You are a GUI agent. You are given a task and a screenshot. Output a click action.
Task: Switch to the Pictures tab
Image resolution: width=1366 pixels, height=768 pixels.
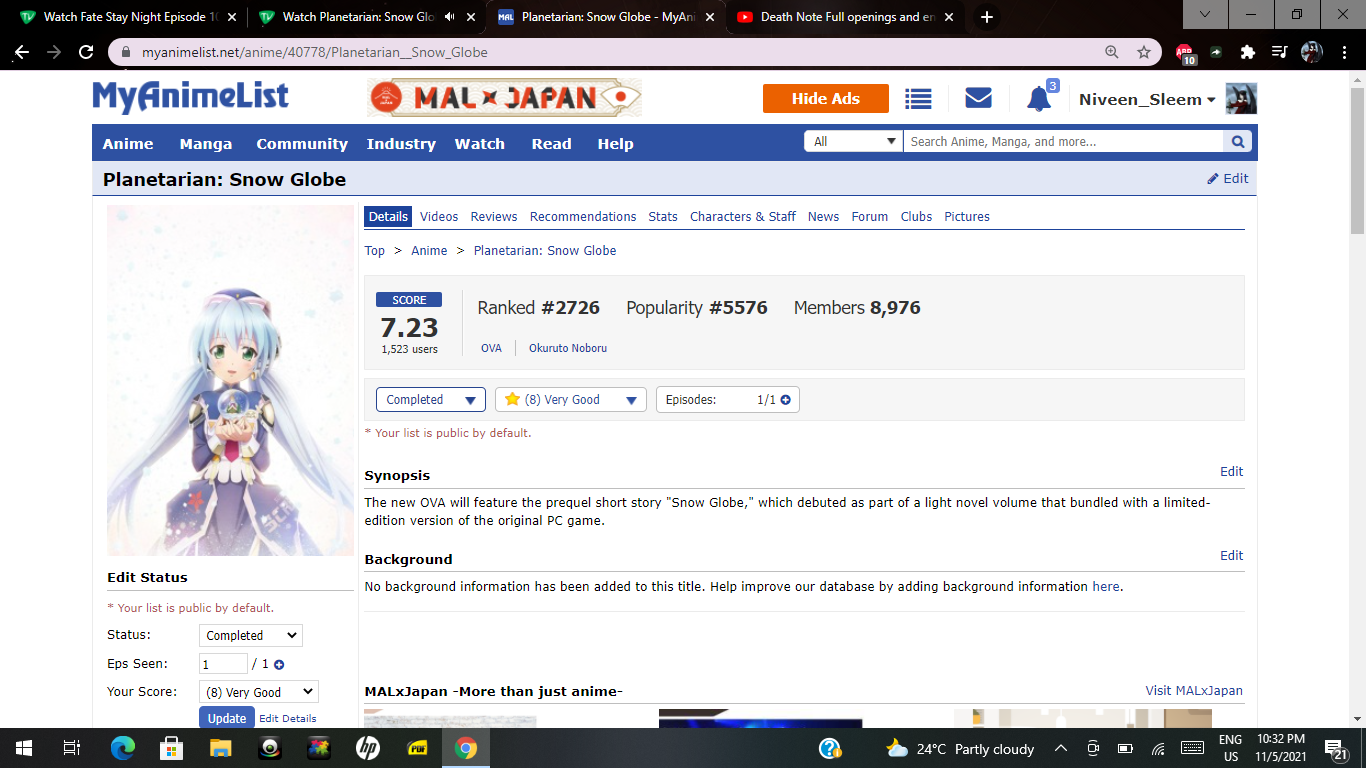coord(967,217)
